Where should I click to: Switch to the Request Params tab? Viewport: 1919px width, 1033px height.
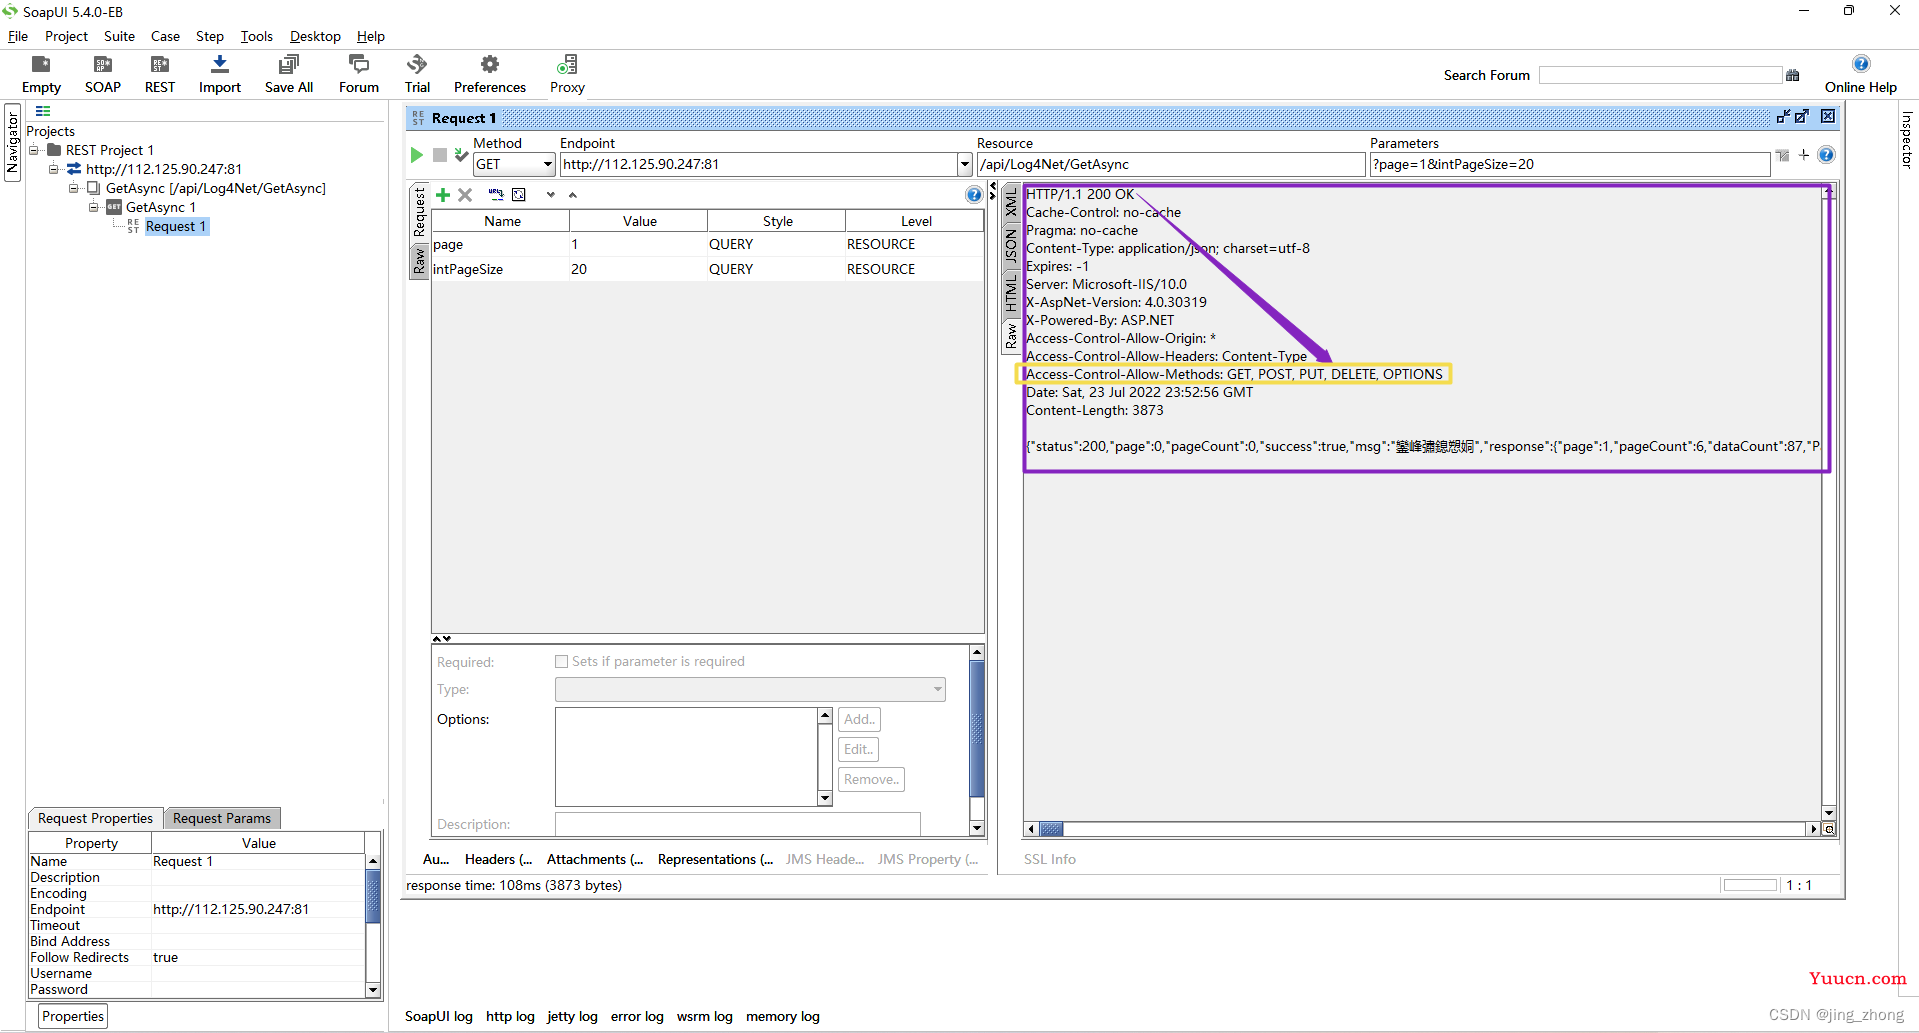pyautogui.click(x=222, y=818)
